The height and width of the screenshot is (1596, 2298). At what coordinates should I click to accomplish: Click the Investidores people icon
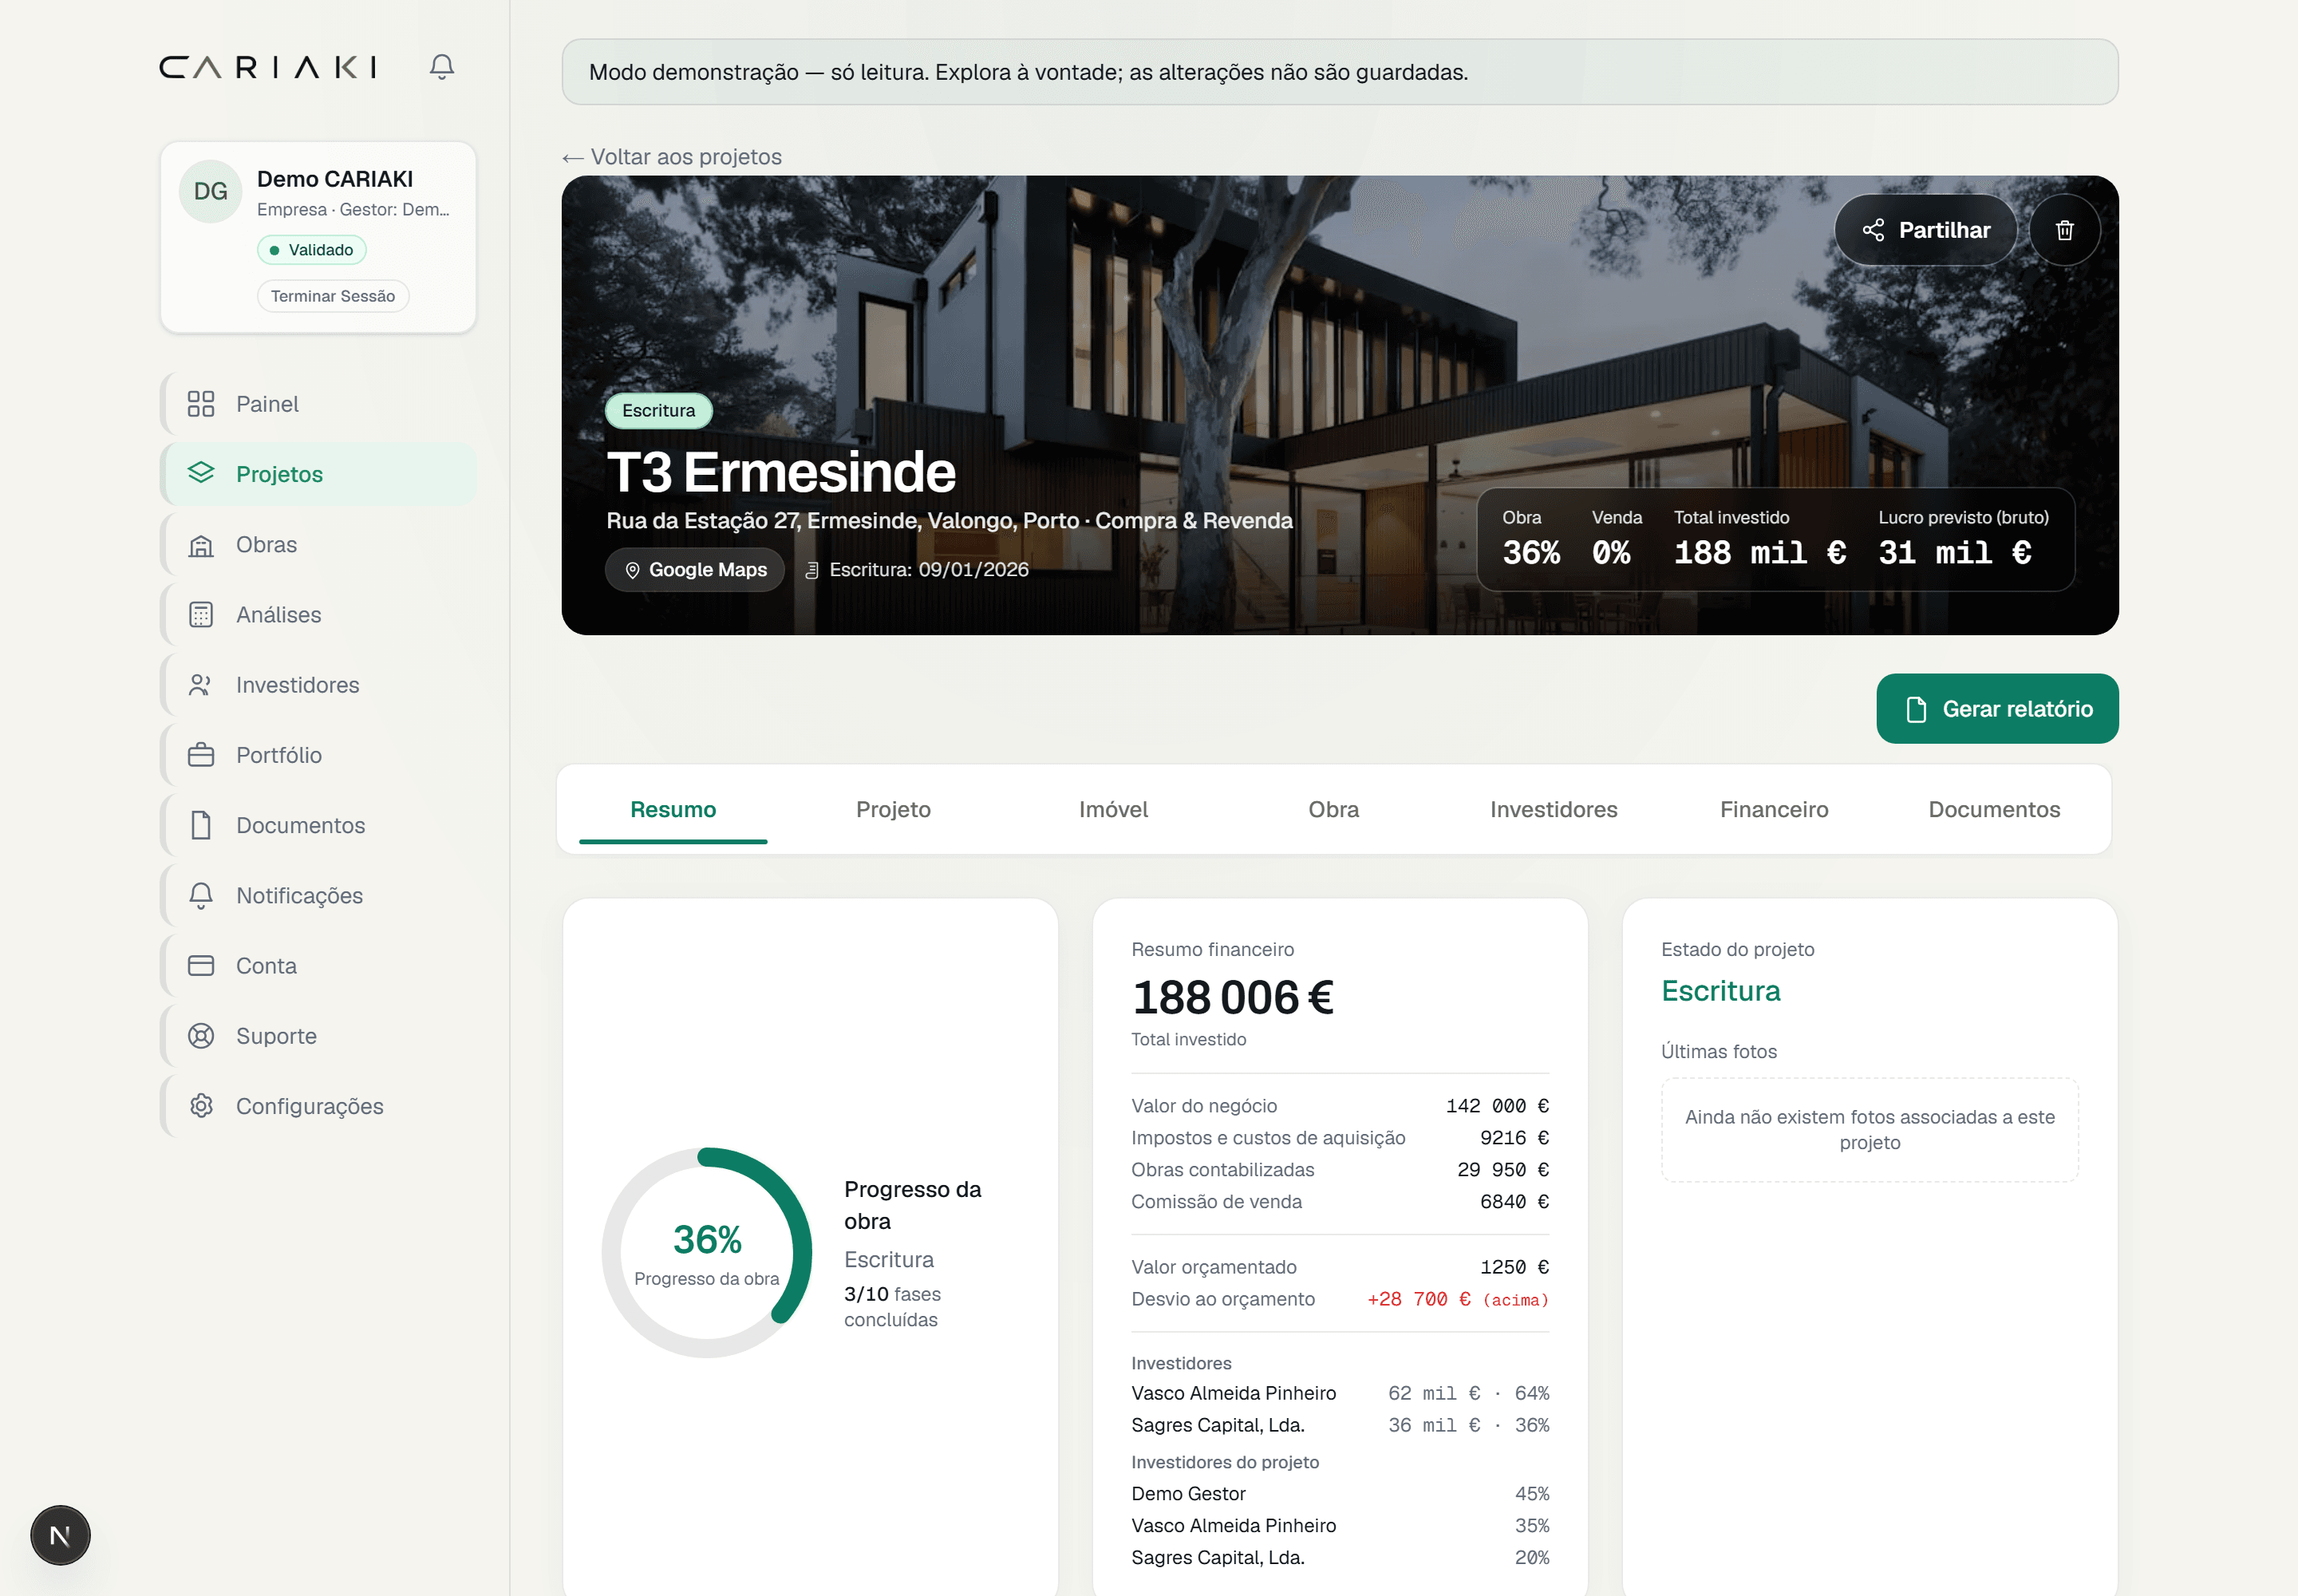pyautogui.click(x=201, y=685)
